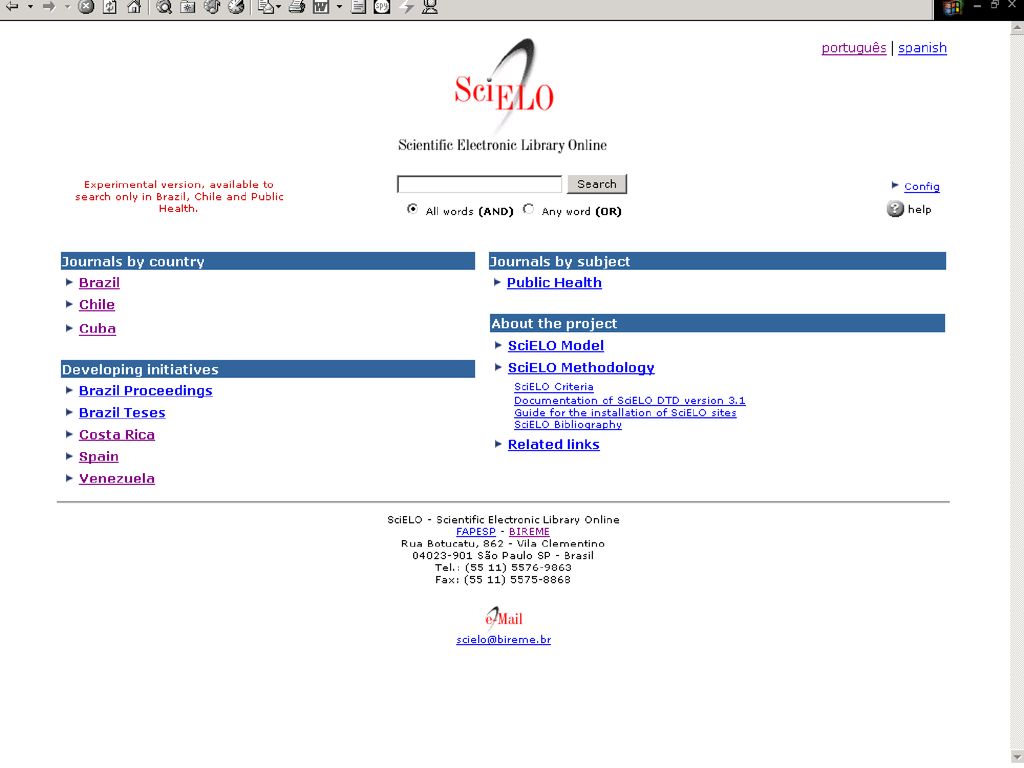Viewport: 1024px width, 768px height.
Task: Click the browser Back arrow
Action: (x=12, y=7)
